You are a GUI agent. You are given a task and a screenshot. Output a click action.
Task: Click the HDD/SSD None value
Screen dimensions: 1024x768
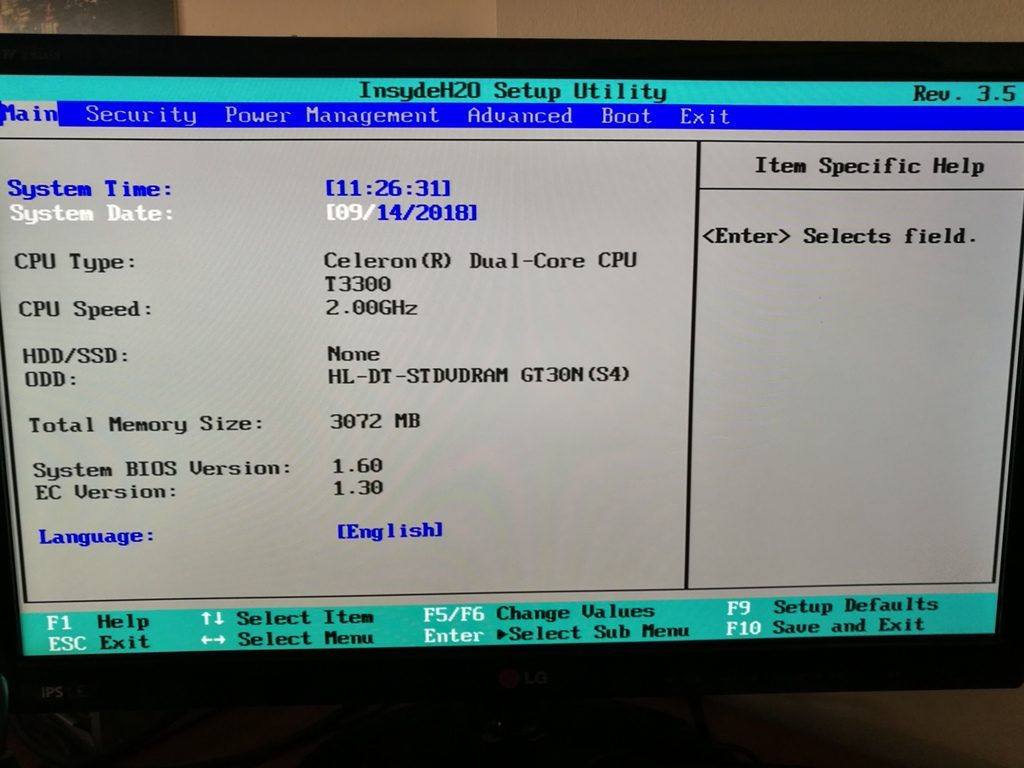click(x=353, y=354)
